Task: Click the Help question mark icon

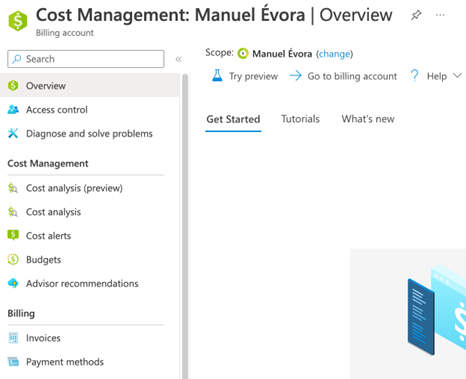Action: pos(414,76)
